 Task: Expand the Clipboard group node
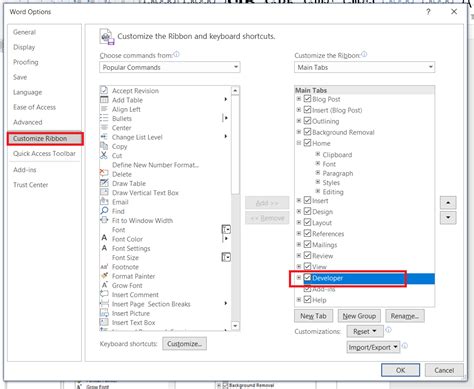[x=318, y=154]
